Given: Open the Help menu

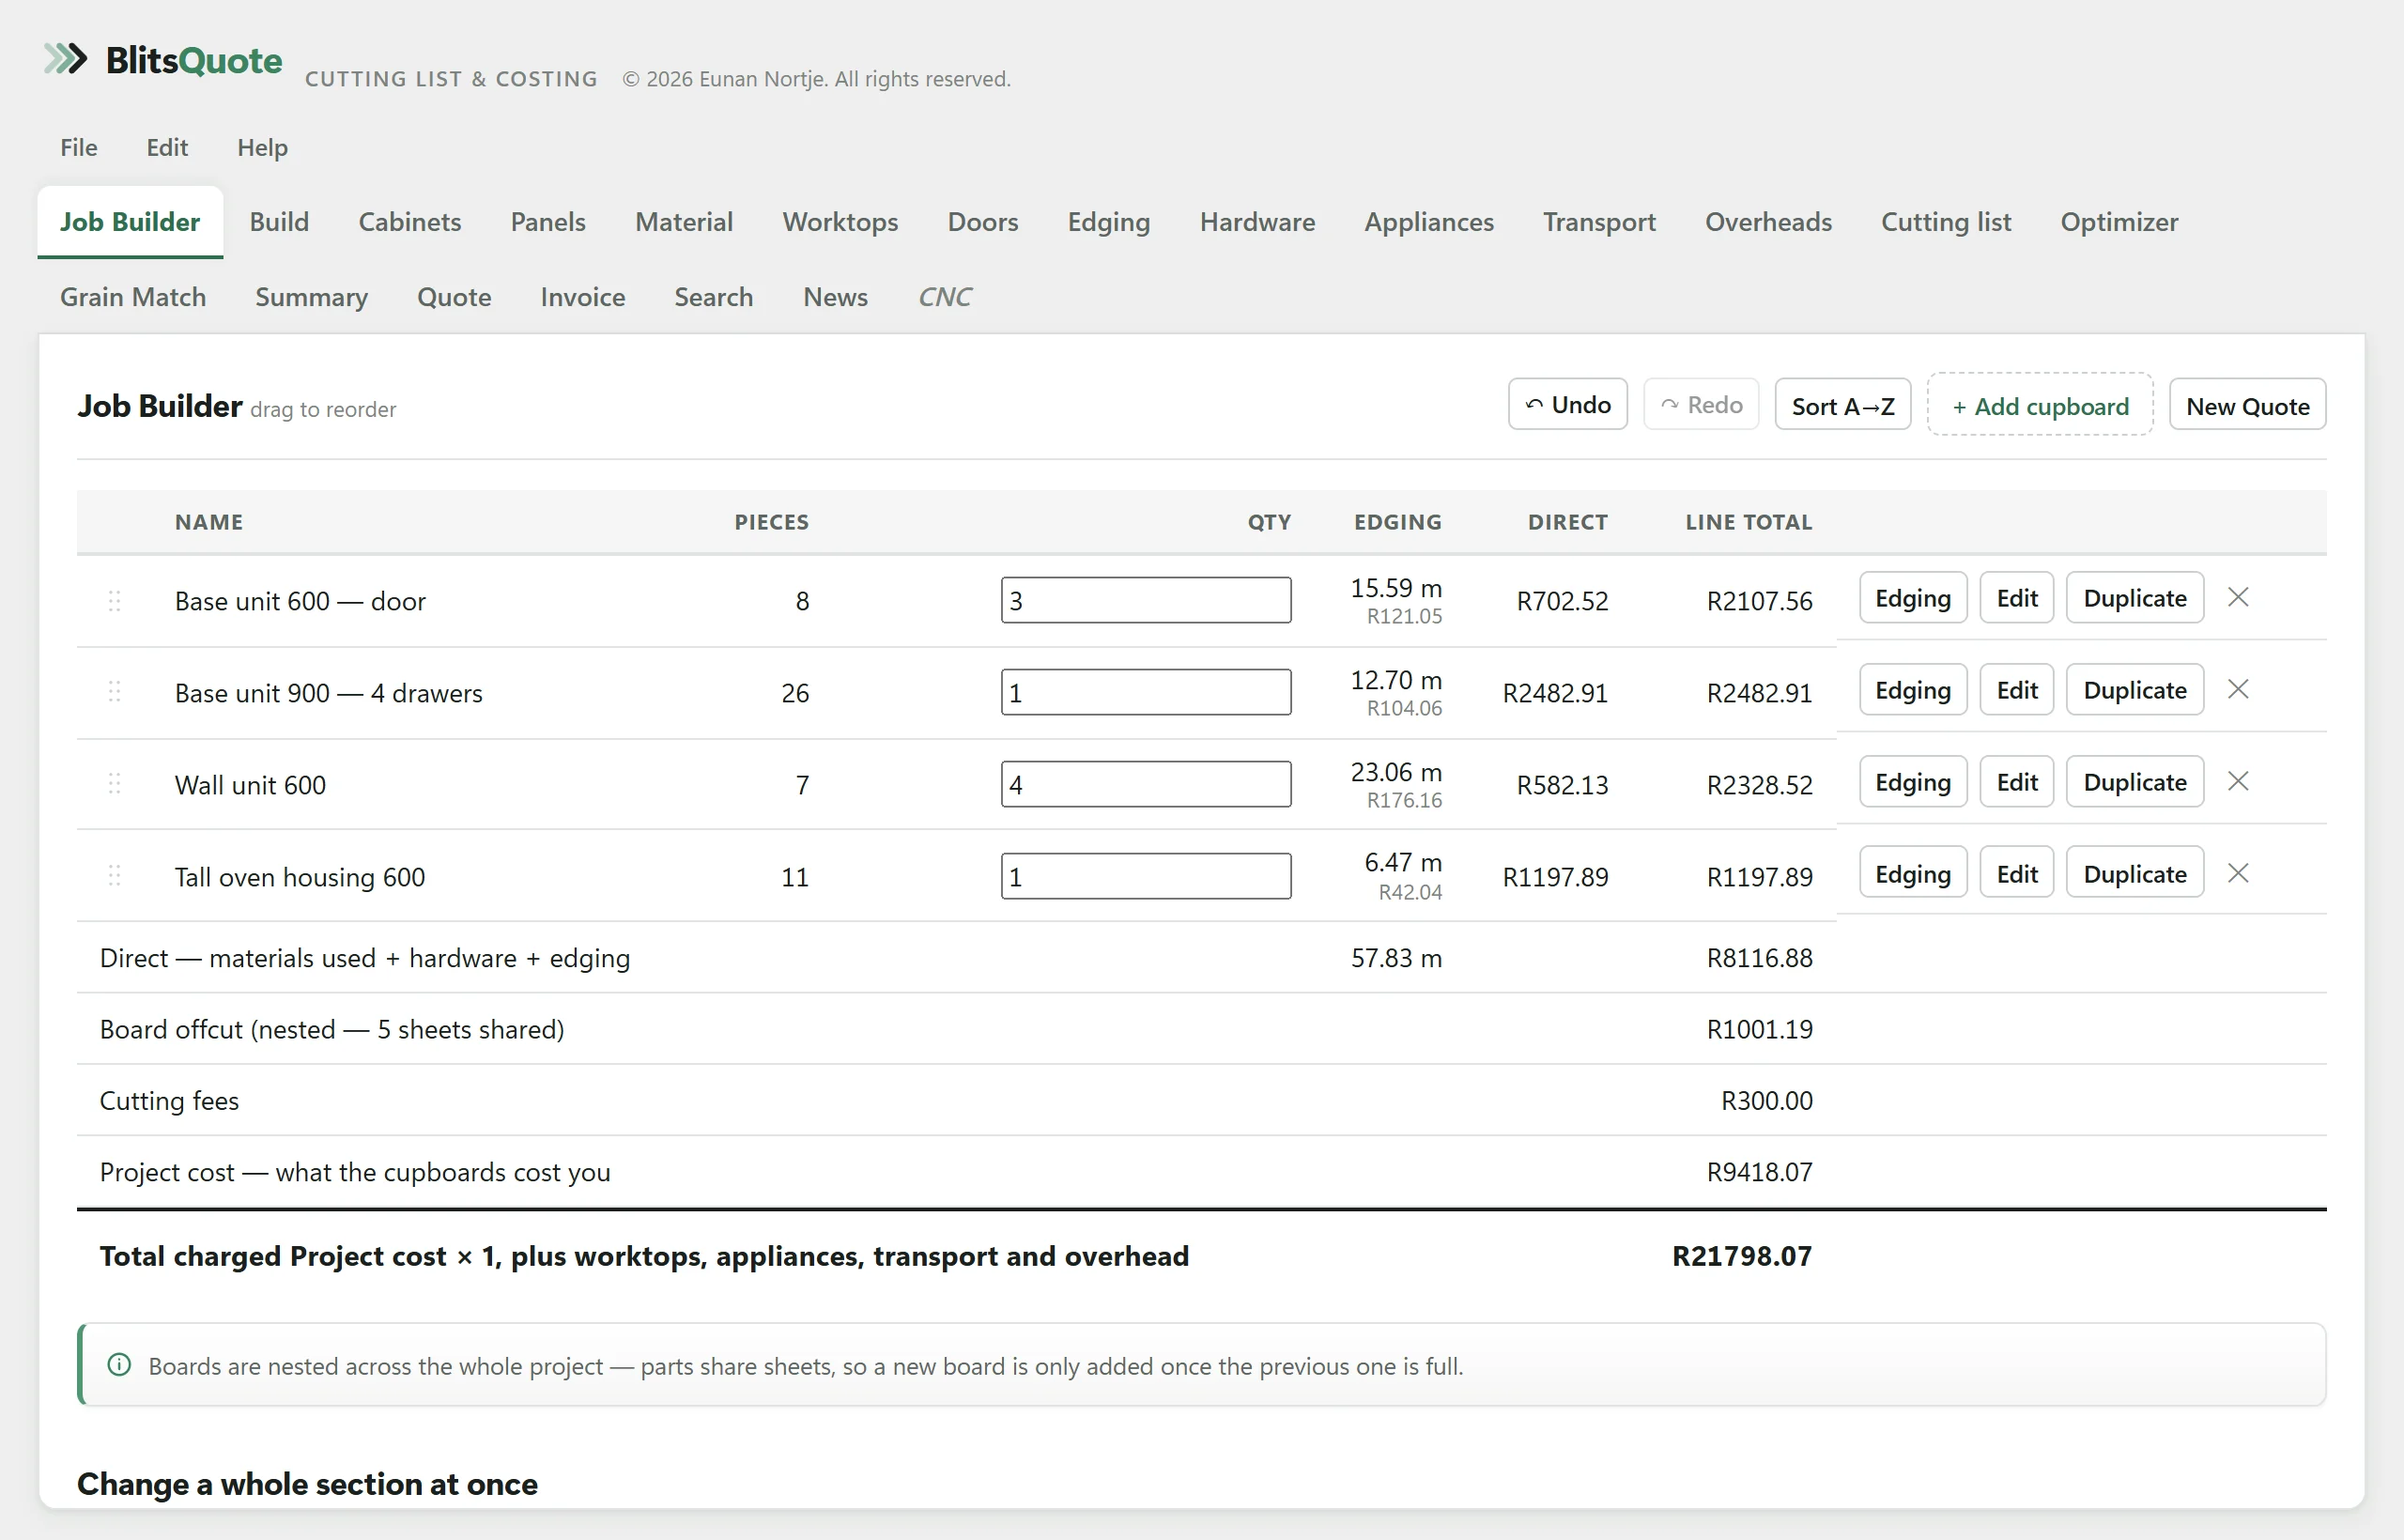Looking at the screenshot, I should 262,147.
